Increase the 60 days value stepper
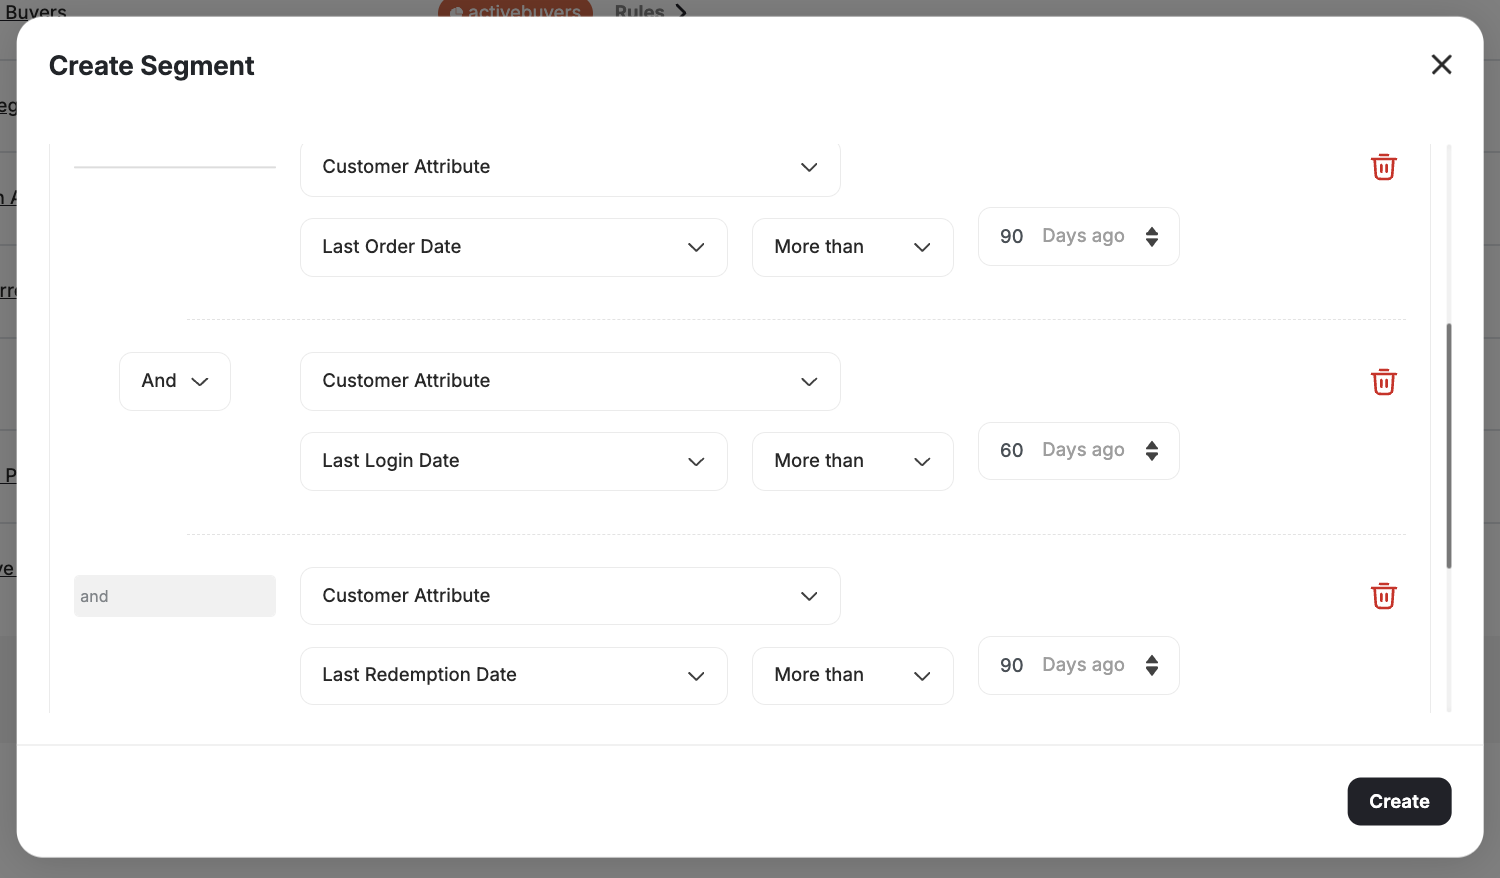This screenshot has width=1500, height=878. (1152, 444)
